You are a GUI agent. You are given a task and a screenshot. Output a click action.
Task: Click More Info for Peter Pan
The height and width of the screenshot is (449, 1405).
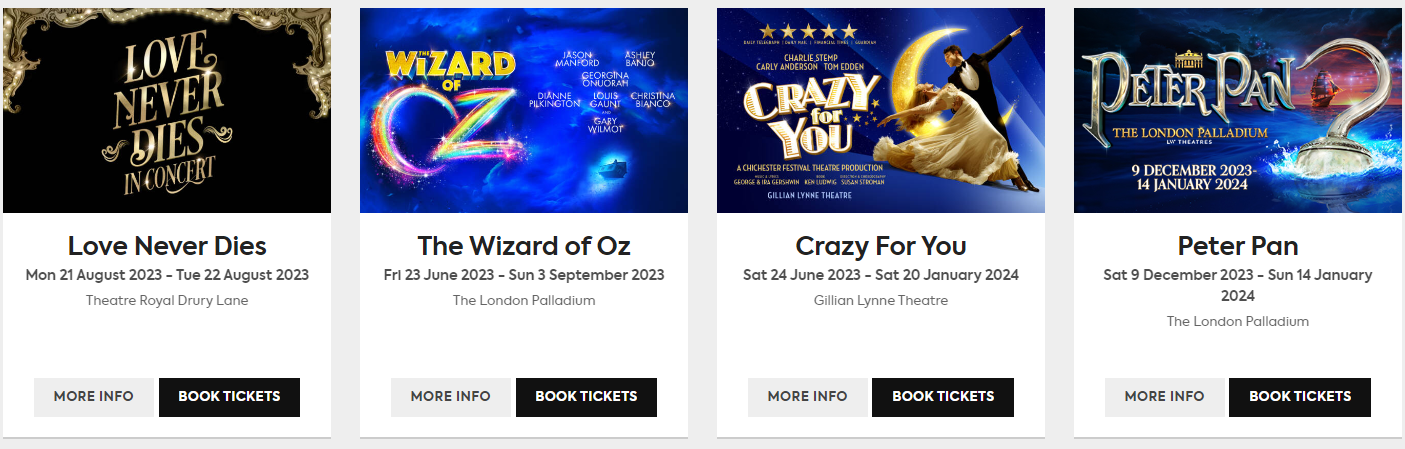click(1165, 397)
